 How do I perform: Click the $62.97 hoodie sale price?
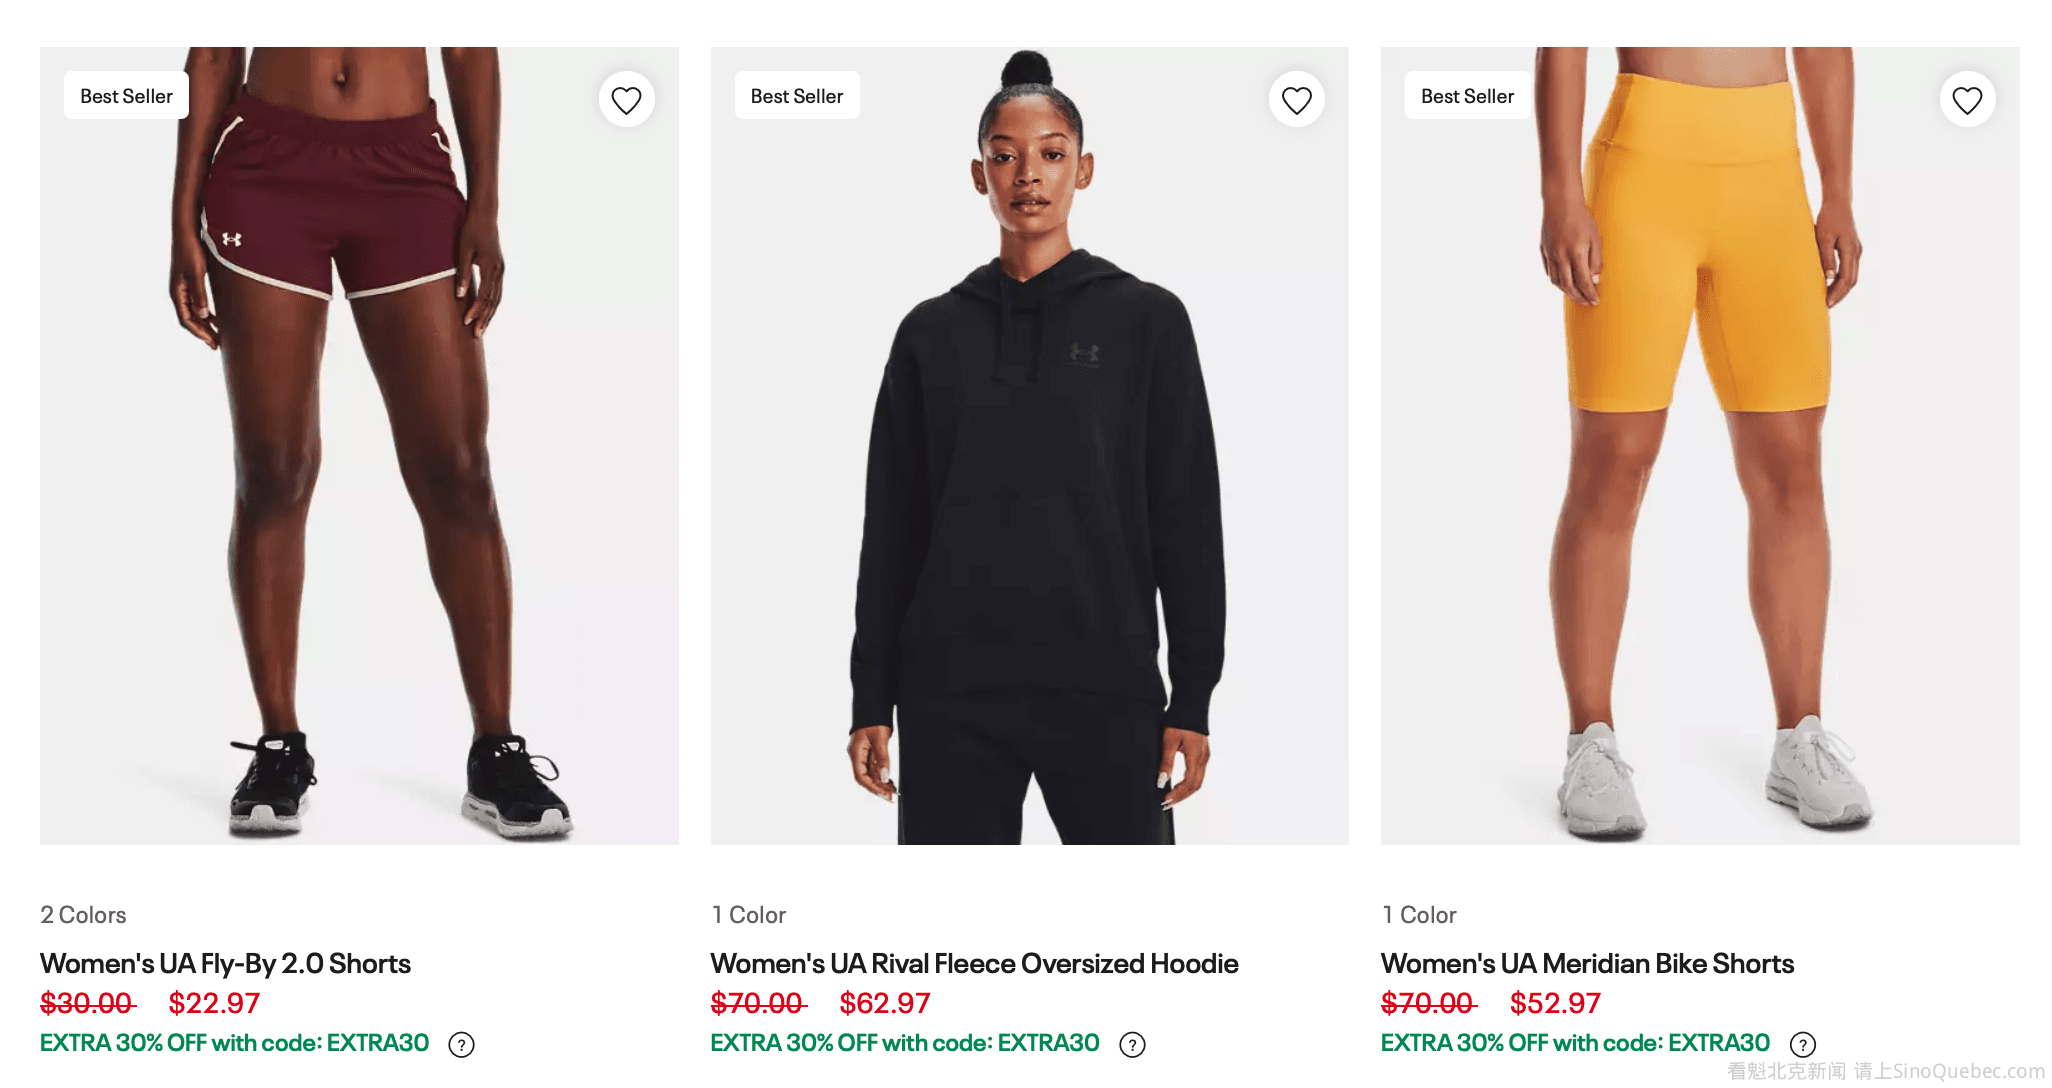885,1003
